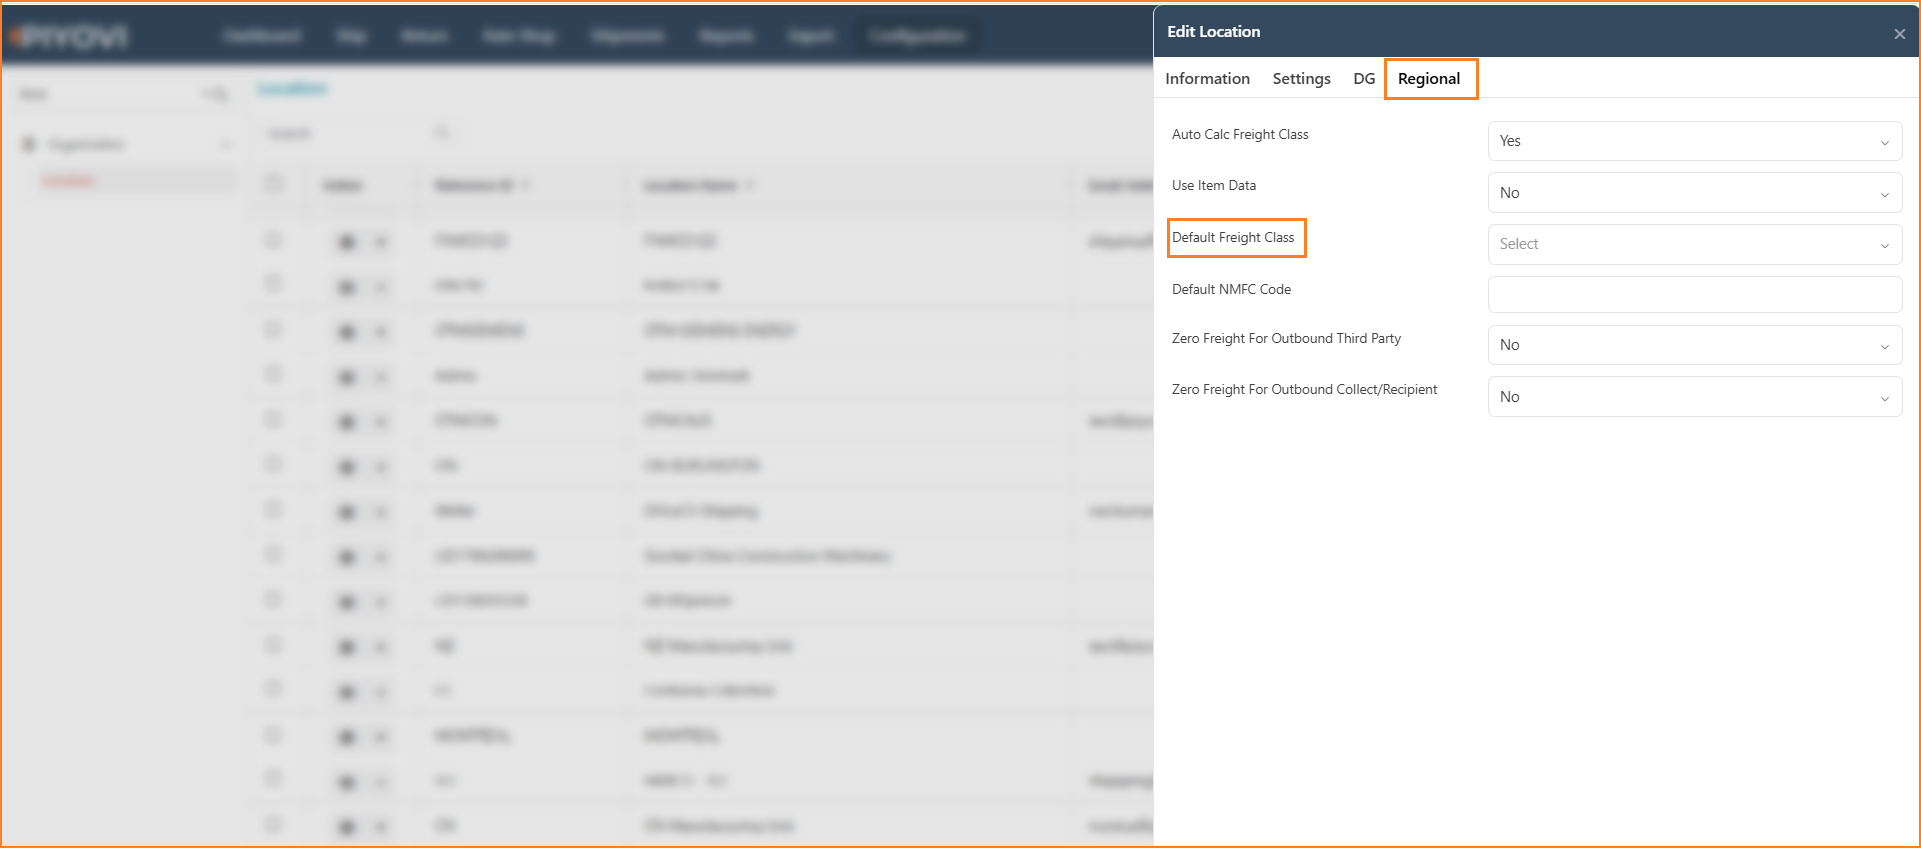Click the 'Default Freight Class' label
Image resolution: width=1921 pixels, height=848 pixels.
(x=1233, y=237)
